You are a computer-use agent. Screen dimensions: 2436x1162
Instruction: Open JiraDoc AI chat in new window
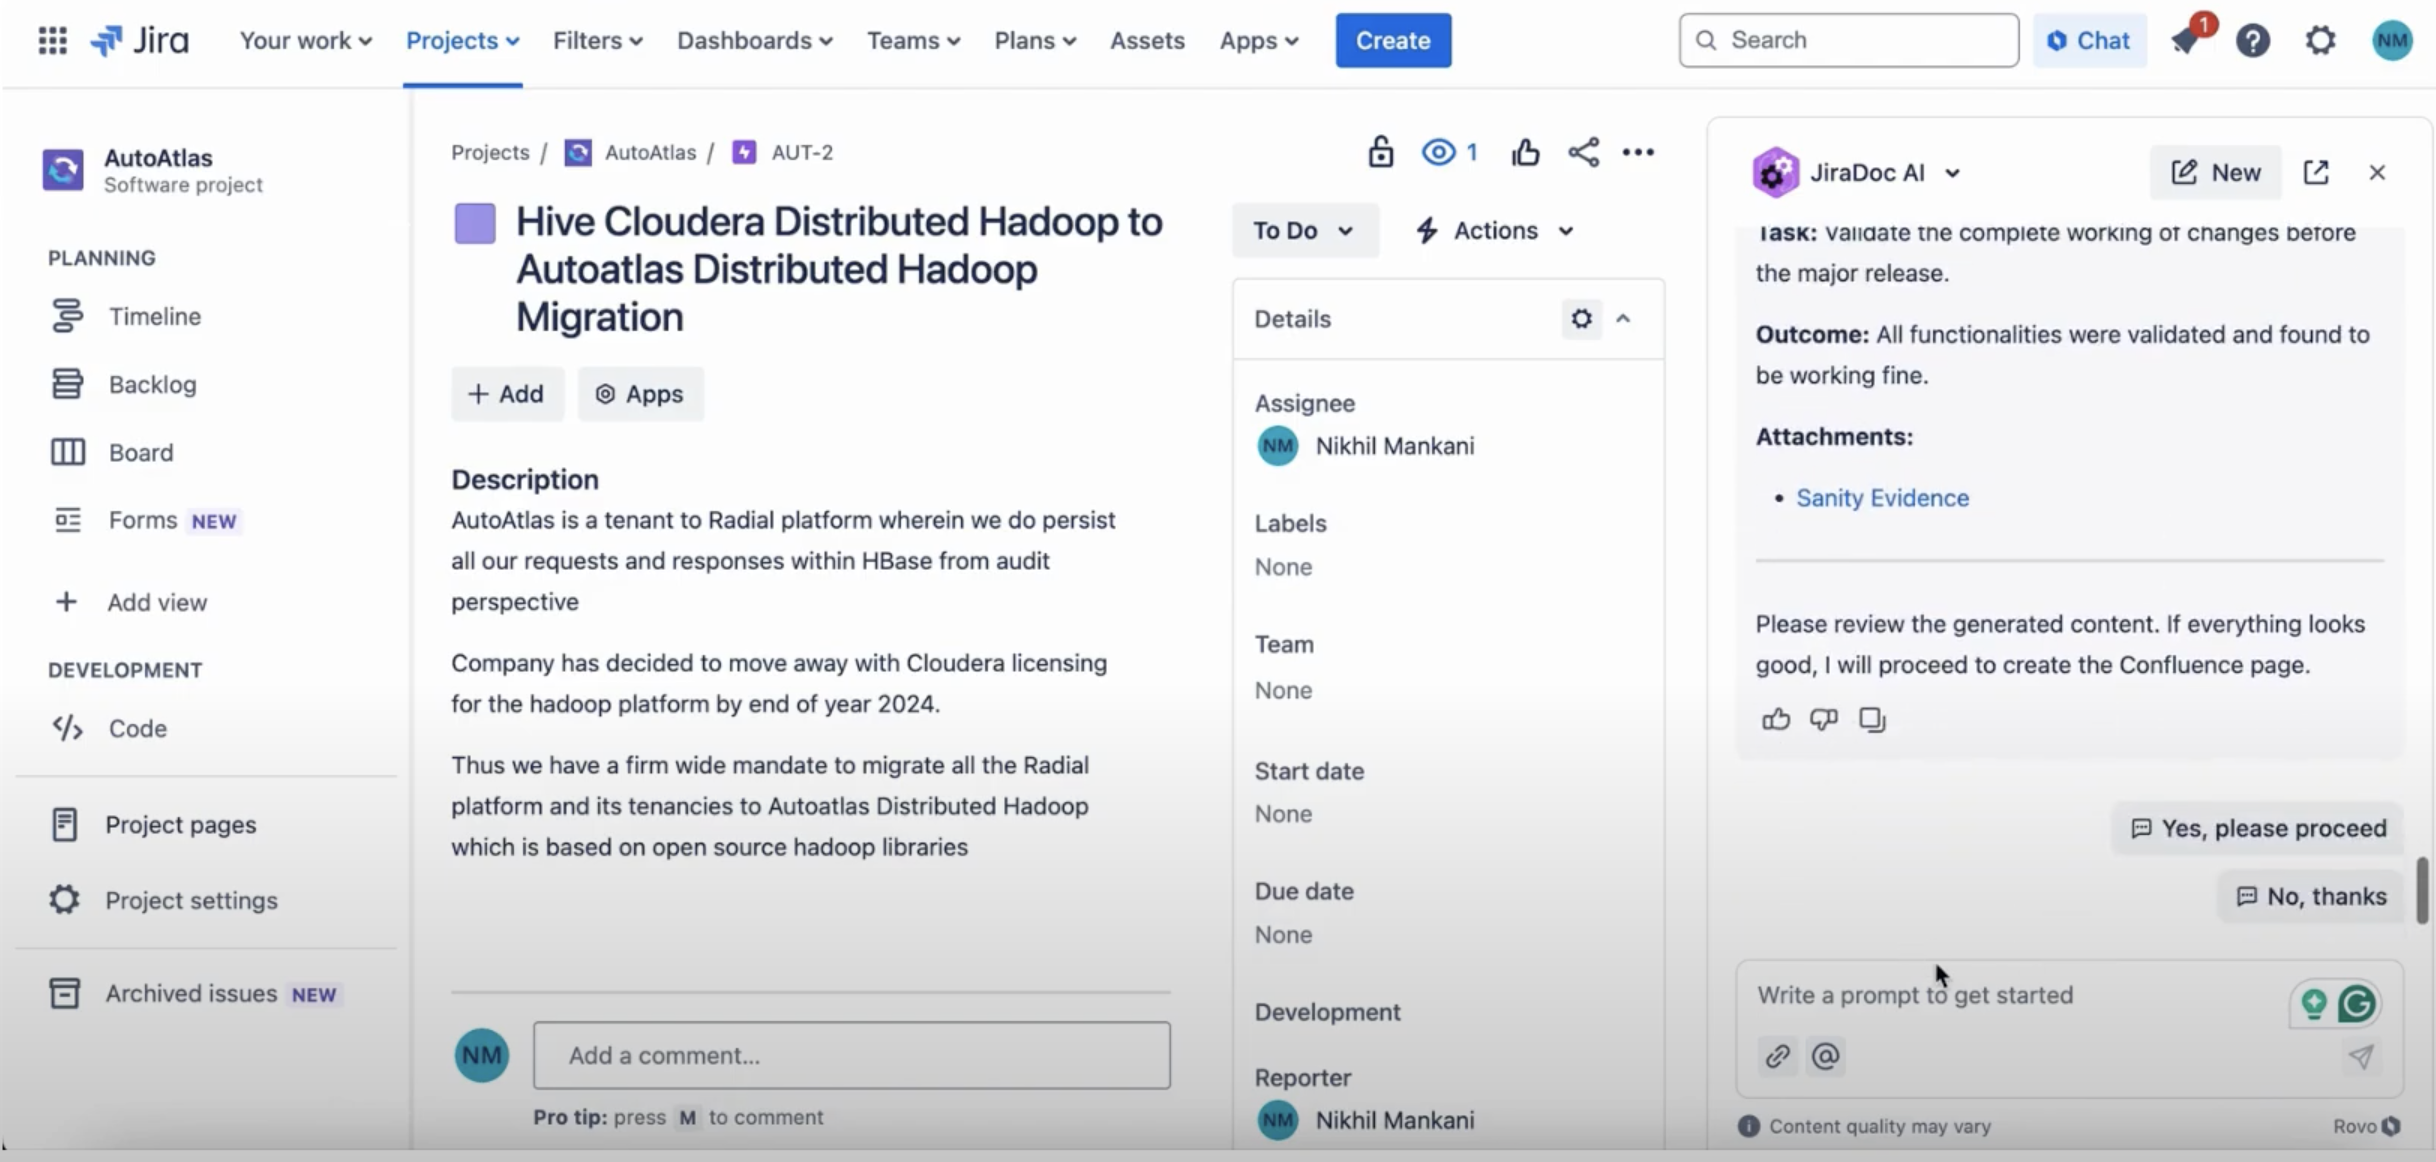[x=2316, y=172]
